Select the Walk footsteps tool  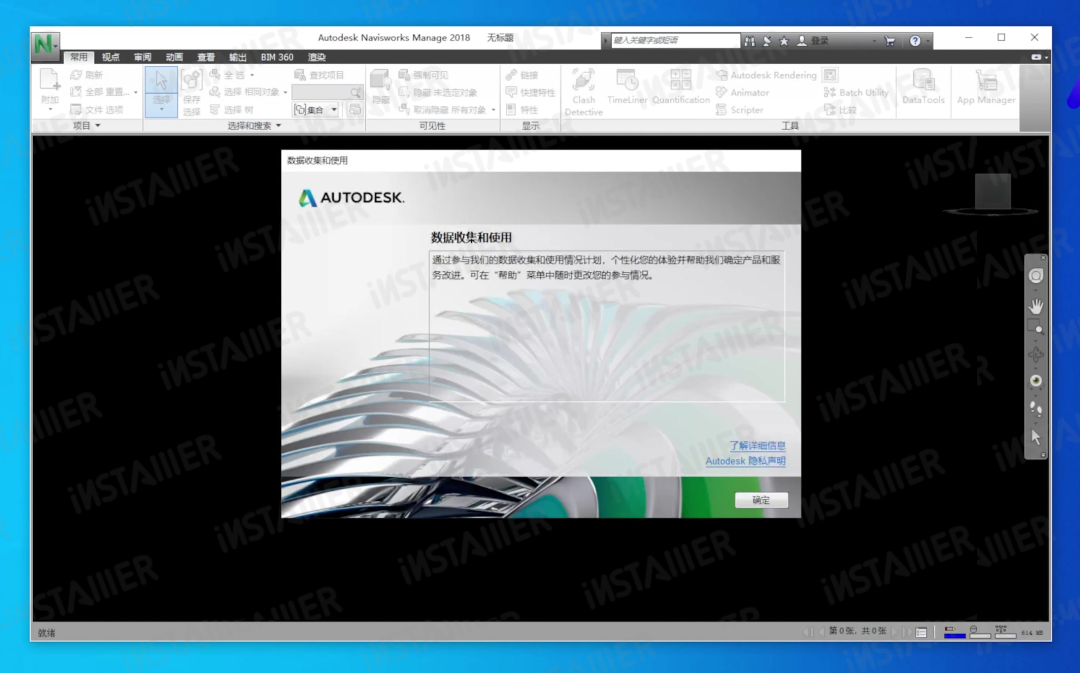(1035, 408)
